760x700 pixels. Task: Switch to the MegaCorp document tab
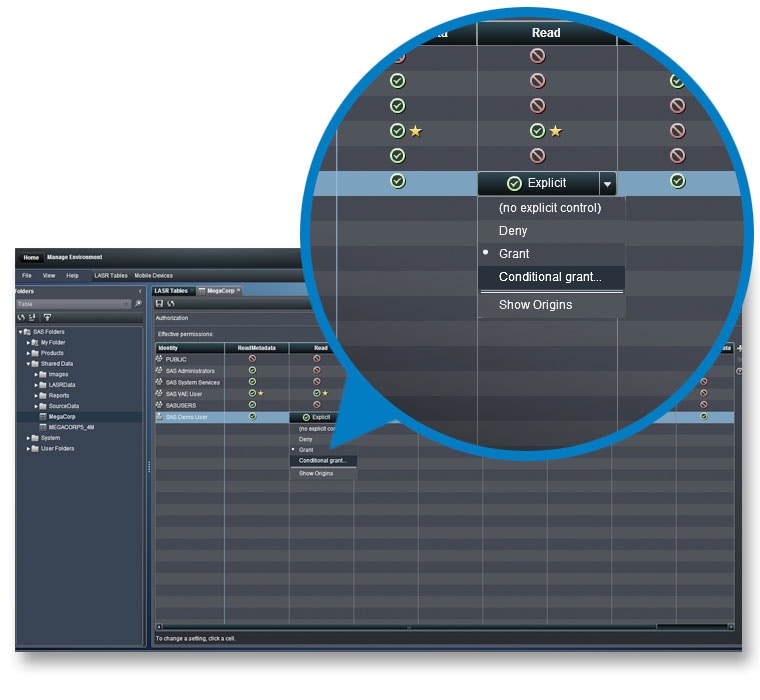pyautogui.click(x=221, y=291)
